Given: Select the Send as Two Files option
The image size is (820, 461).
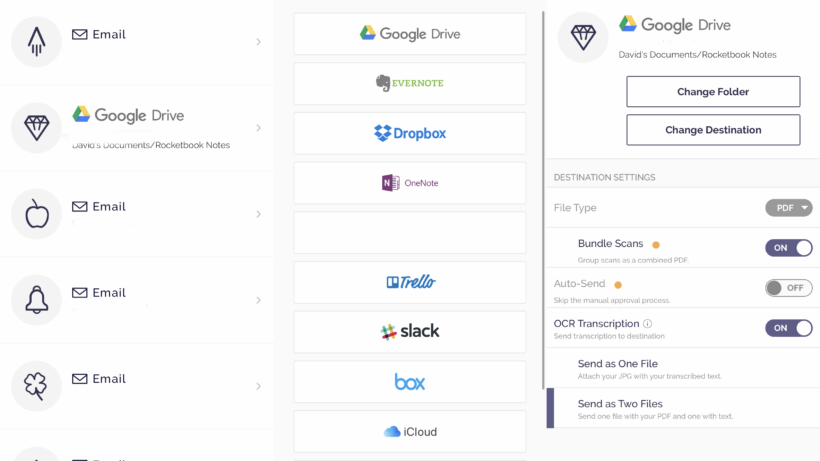Looking at the screenshot, I should 622,404.
